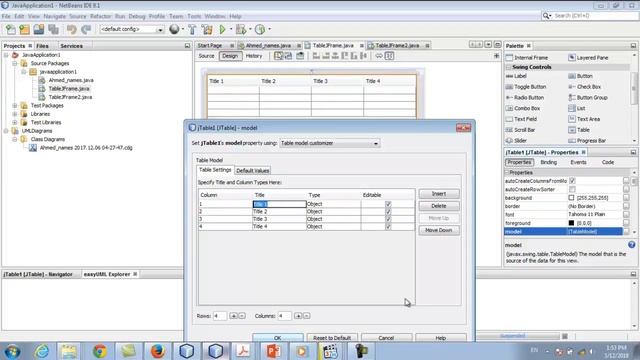Click the Rows count input field
This screenshot has height=360, width=640.
pyautogui.click(x=220, y=316)
